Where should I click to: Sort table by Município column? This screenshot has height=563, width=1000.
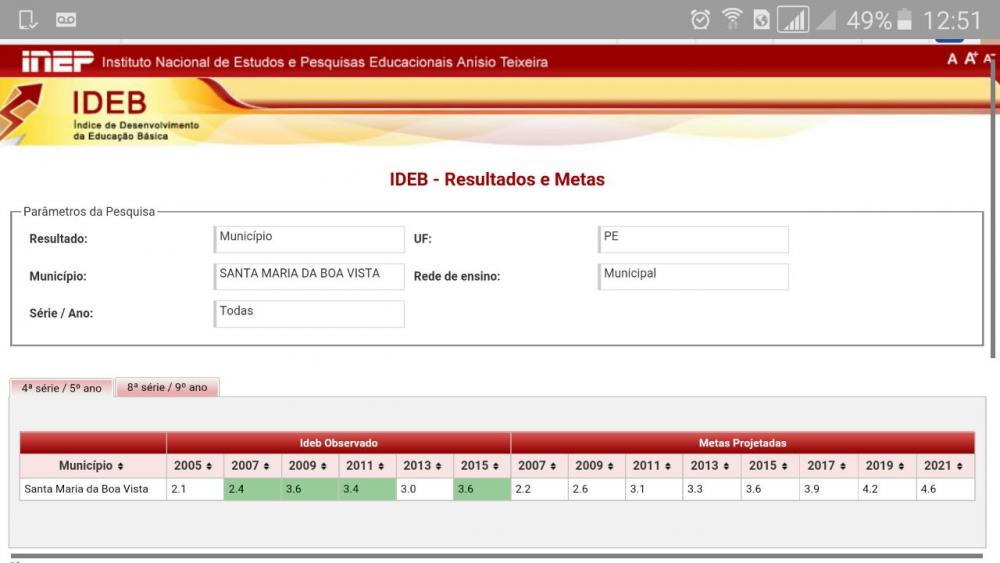tap(91, 466)
